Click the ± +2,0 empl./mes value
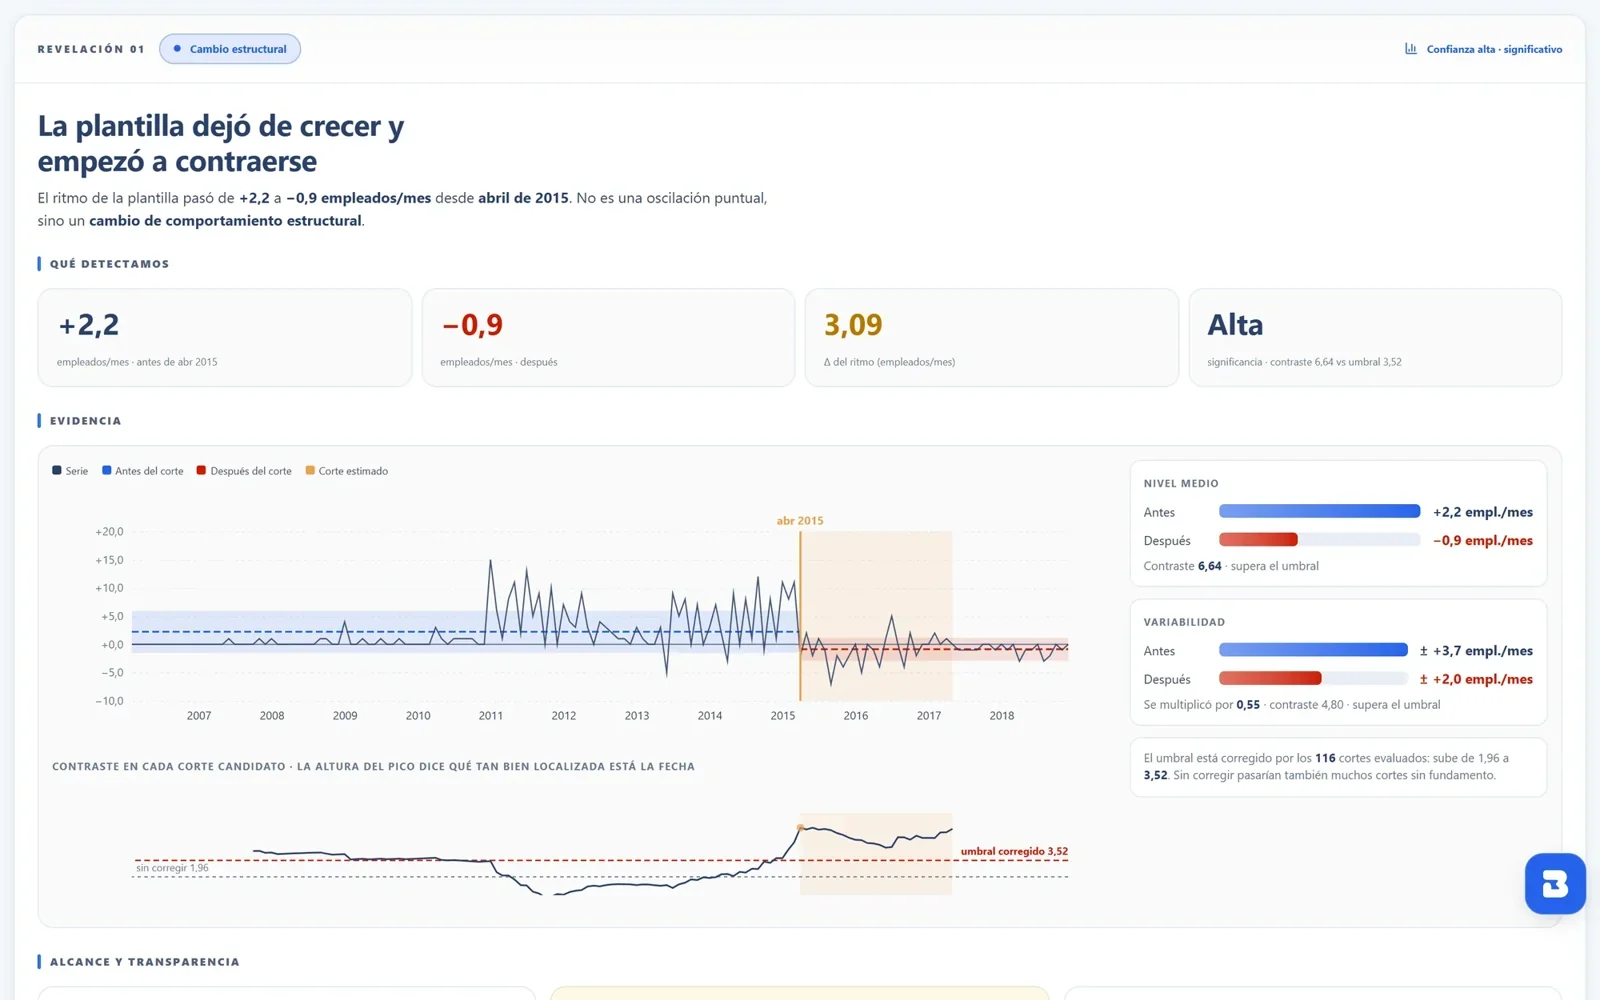Image resolution: width=1600 pixels, height=1000 pixels. pos(1476,680)
